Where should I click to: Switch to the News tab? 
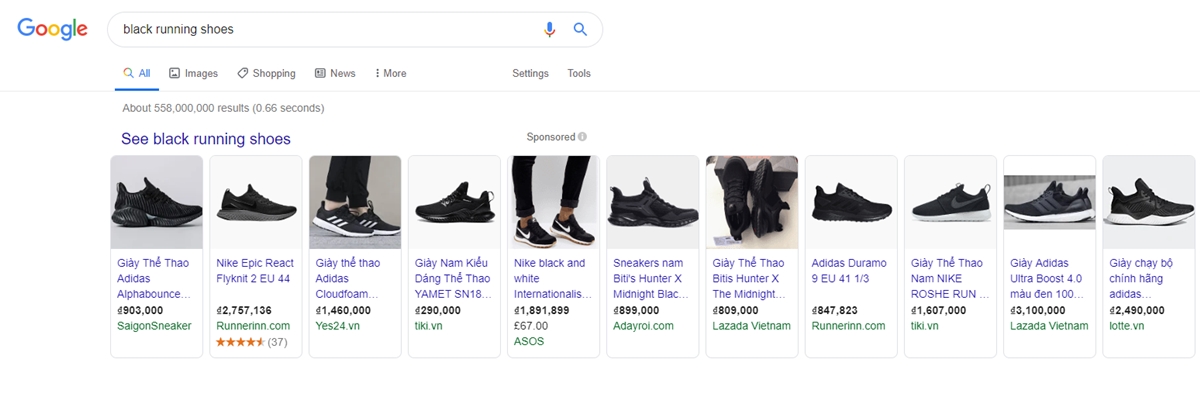click(x=335, y=73)
